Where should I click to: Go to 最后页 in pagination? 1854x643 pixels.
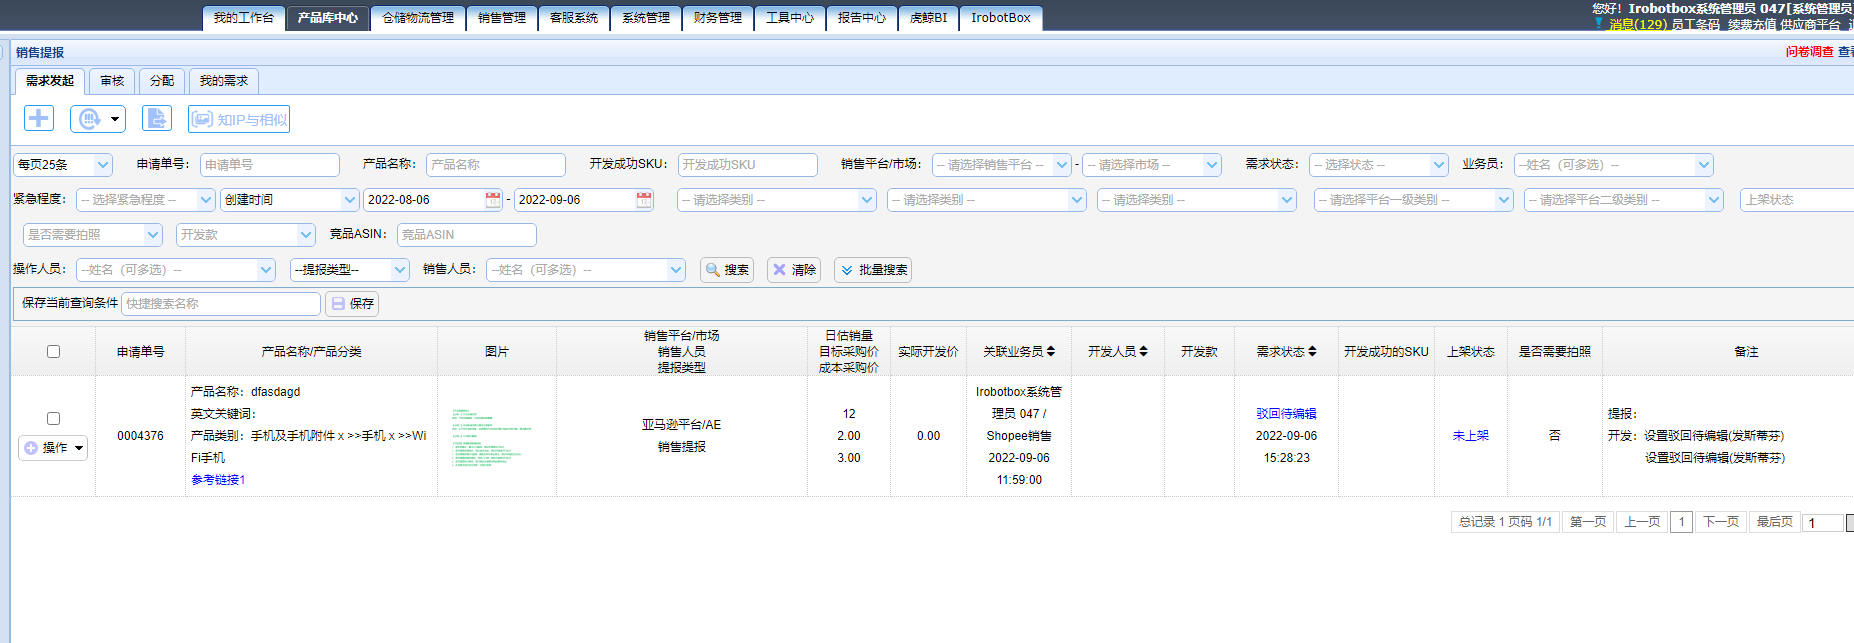click(1775, 522)
